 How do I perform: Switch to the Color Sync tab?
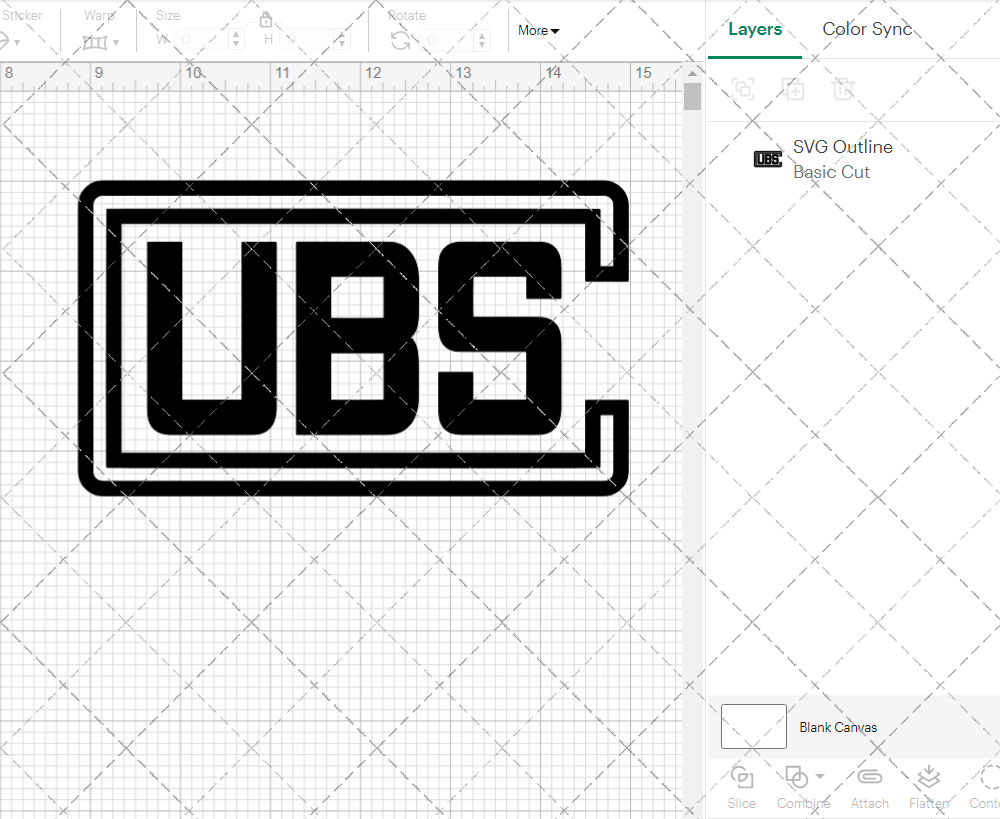[867, 29]
